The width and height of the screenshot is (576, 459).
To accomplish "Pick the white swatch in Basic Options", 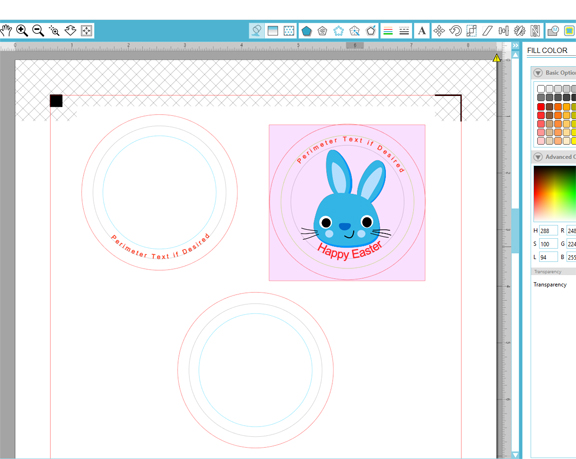I will coord(541,89).
